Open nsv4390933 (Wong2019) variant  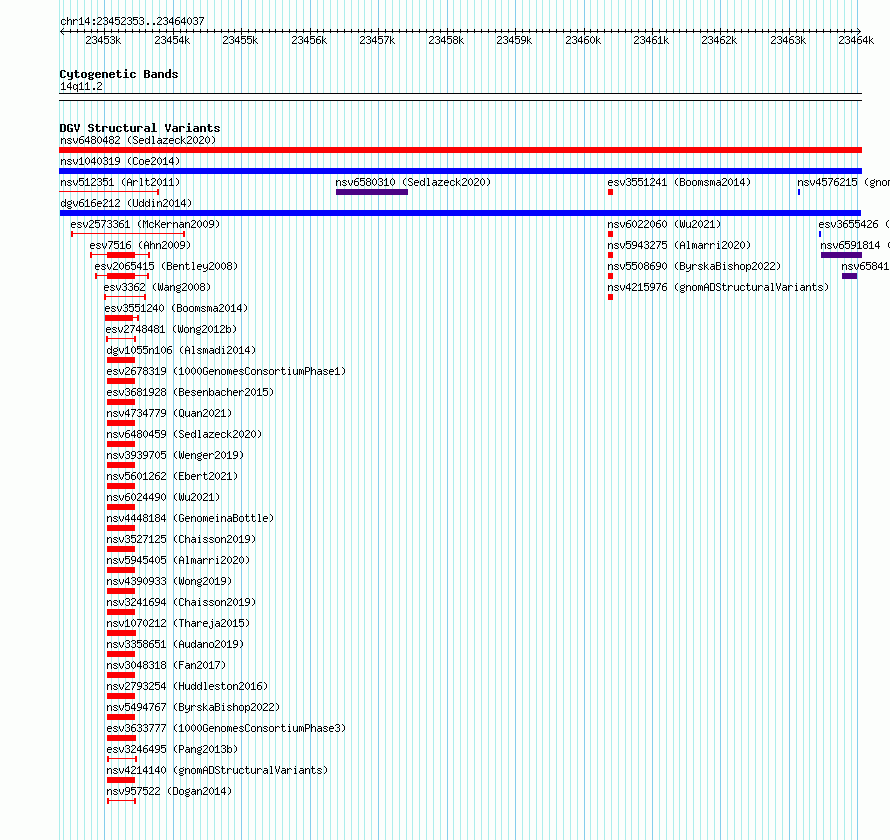tap(169, 581)
